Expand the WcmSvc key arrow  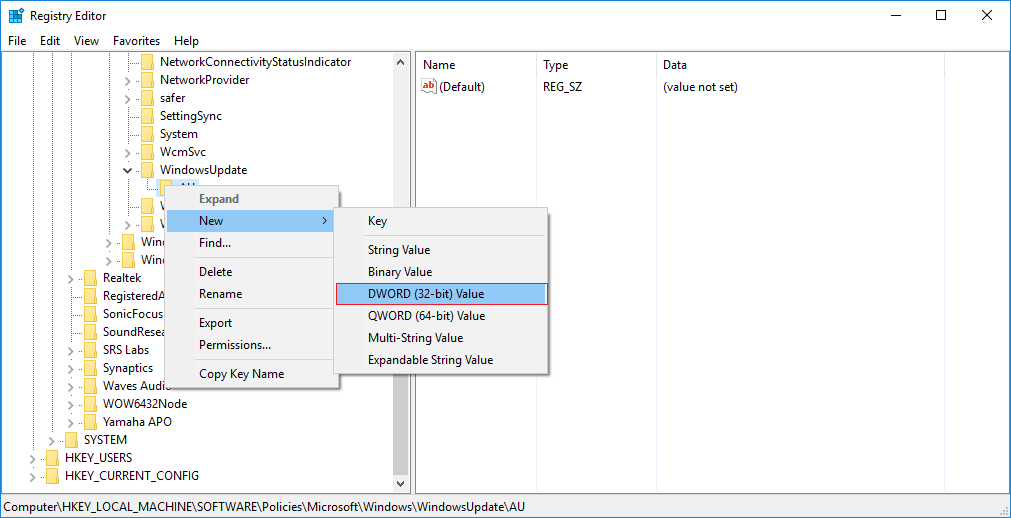tap(127, 152)
